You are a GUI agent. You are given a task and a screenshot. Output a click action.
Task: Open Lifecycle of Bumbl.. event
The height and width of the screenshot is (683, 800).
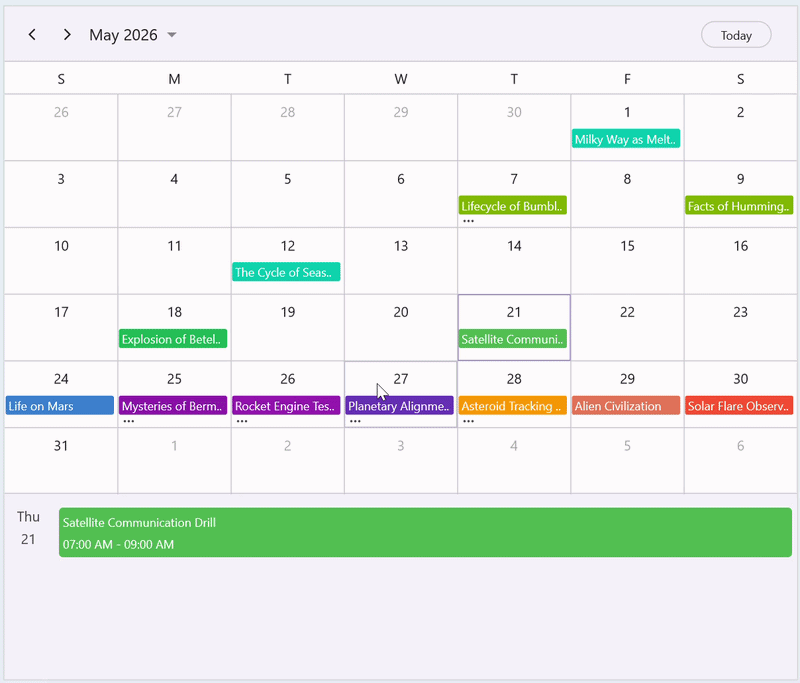512,206
